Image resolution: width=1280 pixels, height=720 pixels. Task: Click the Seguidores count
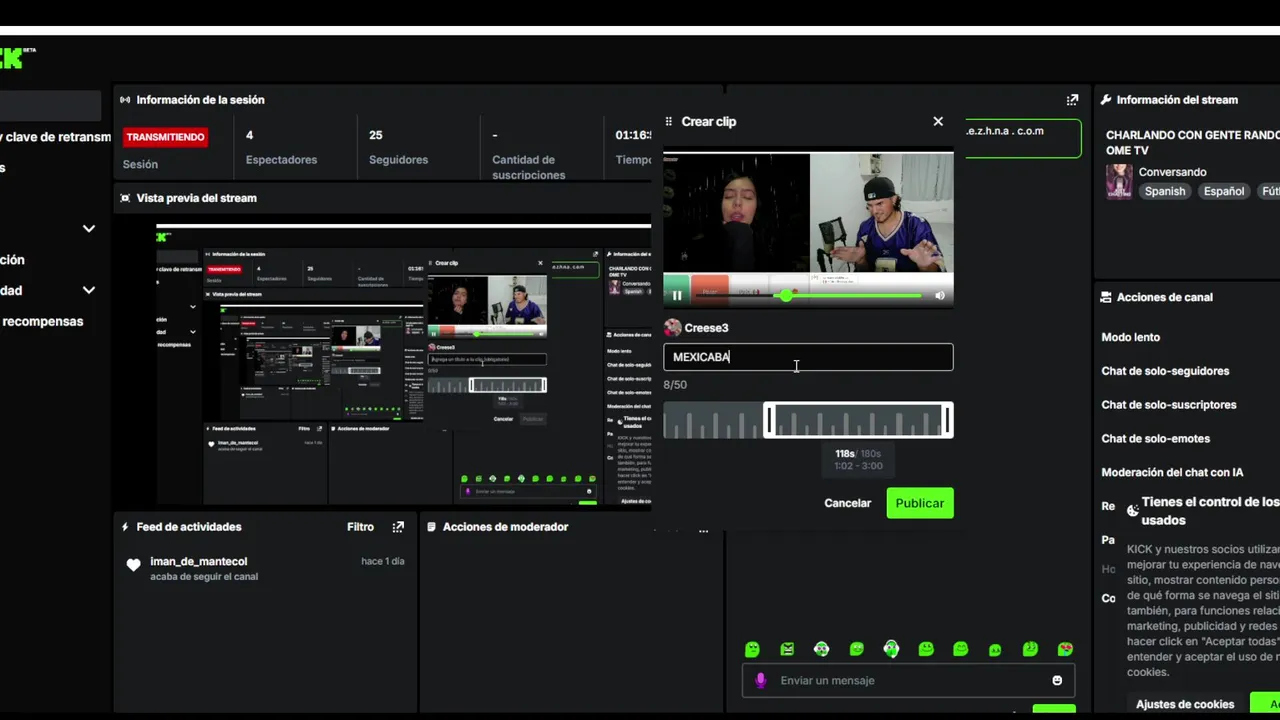pyautogui.click(x=376, y=135)
